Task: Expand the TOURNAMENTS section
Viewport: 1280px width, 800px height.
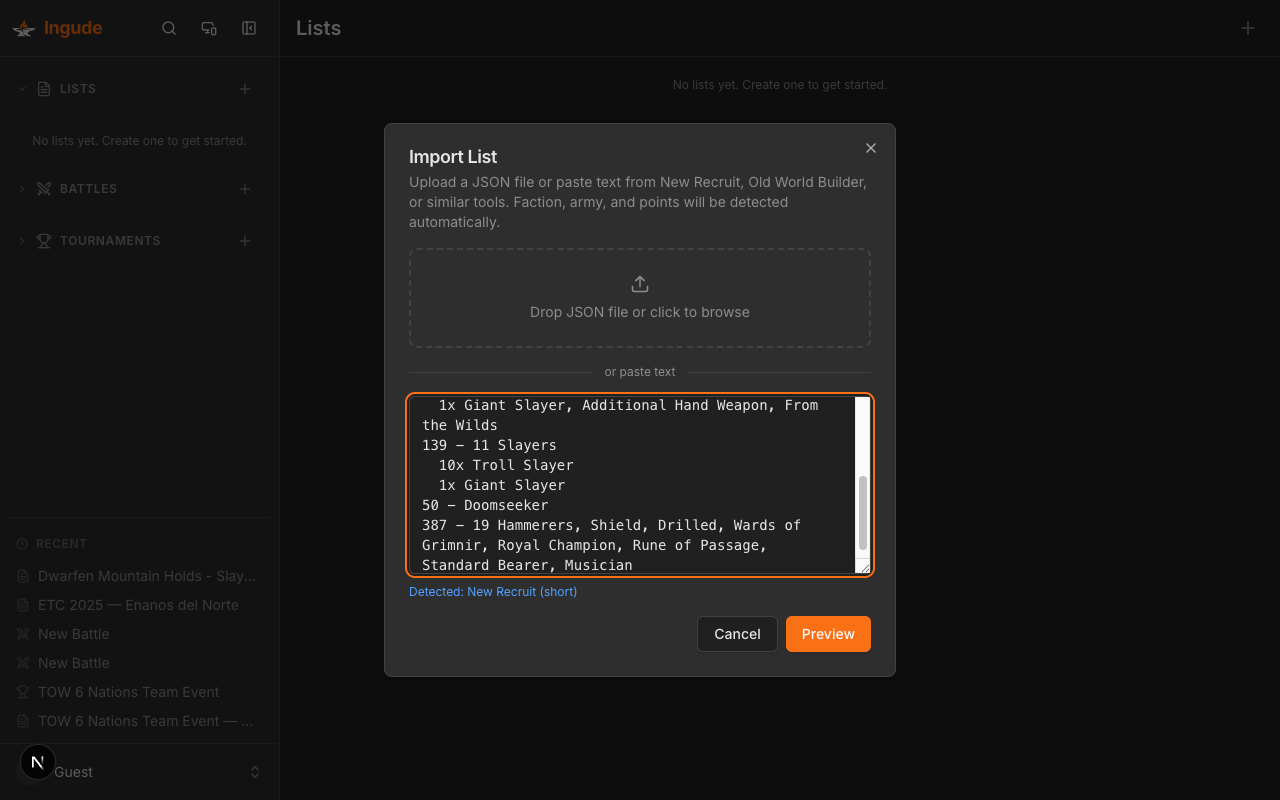Action: click(x=21, y=240)
